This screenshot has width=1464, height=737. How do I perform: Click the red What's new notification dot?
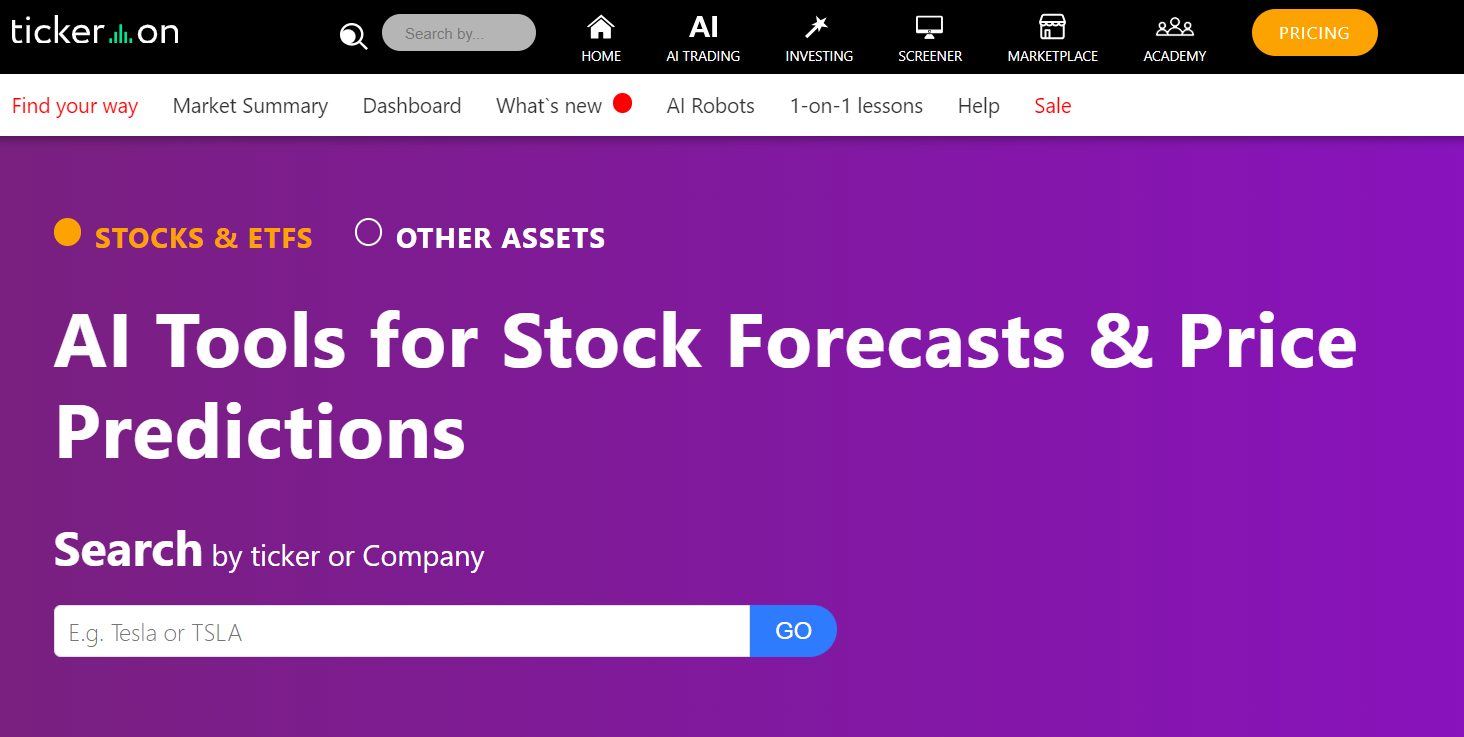pyautogui.click(x=622, y=103)
